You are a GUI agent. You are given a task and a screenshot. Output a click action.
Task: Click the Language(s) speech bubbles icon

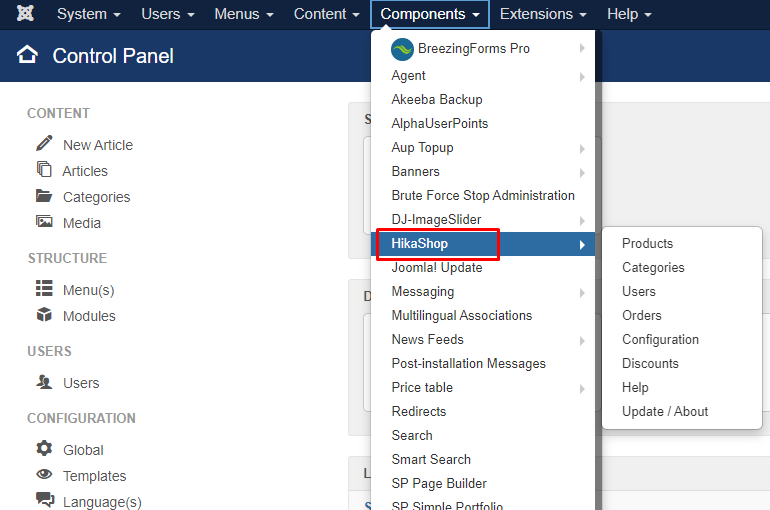click(45, 499)
